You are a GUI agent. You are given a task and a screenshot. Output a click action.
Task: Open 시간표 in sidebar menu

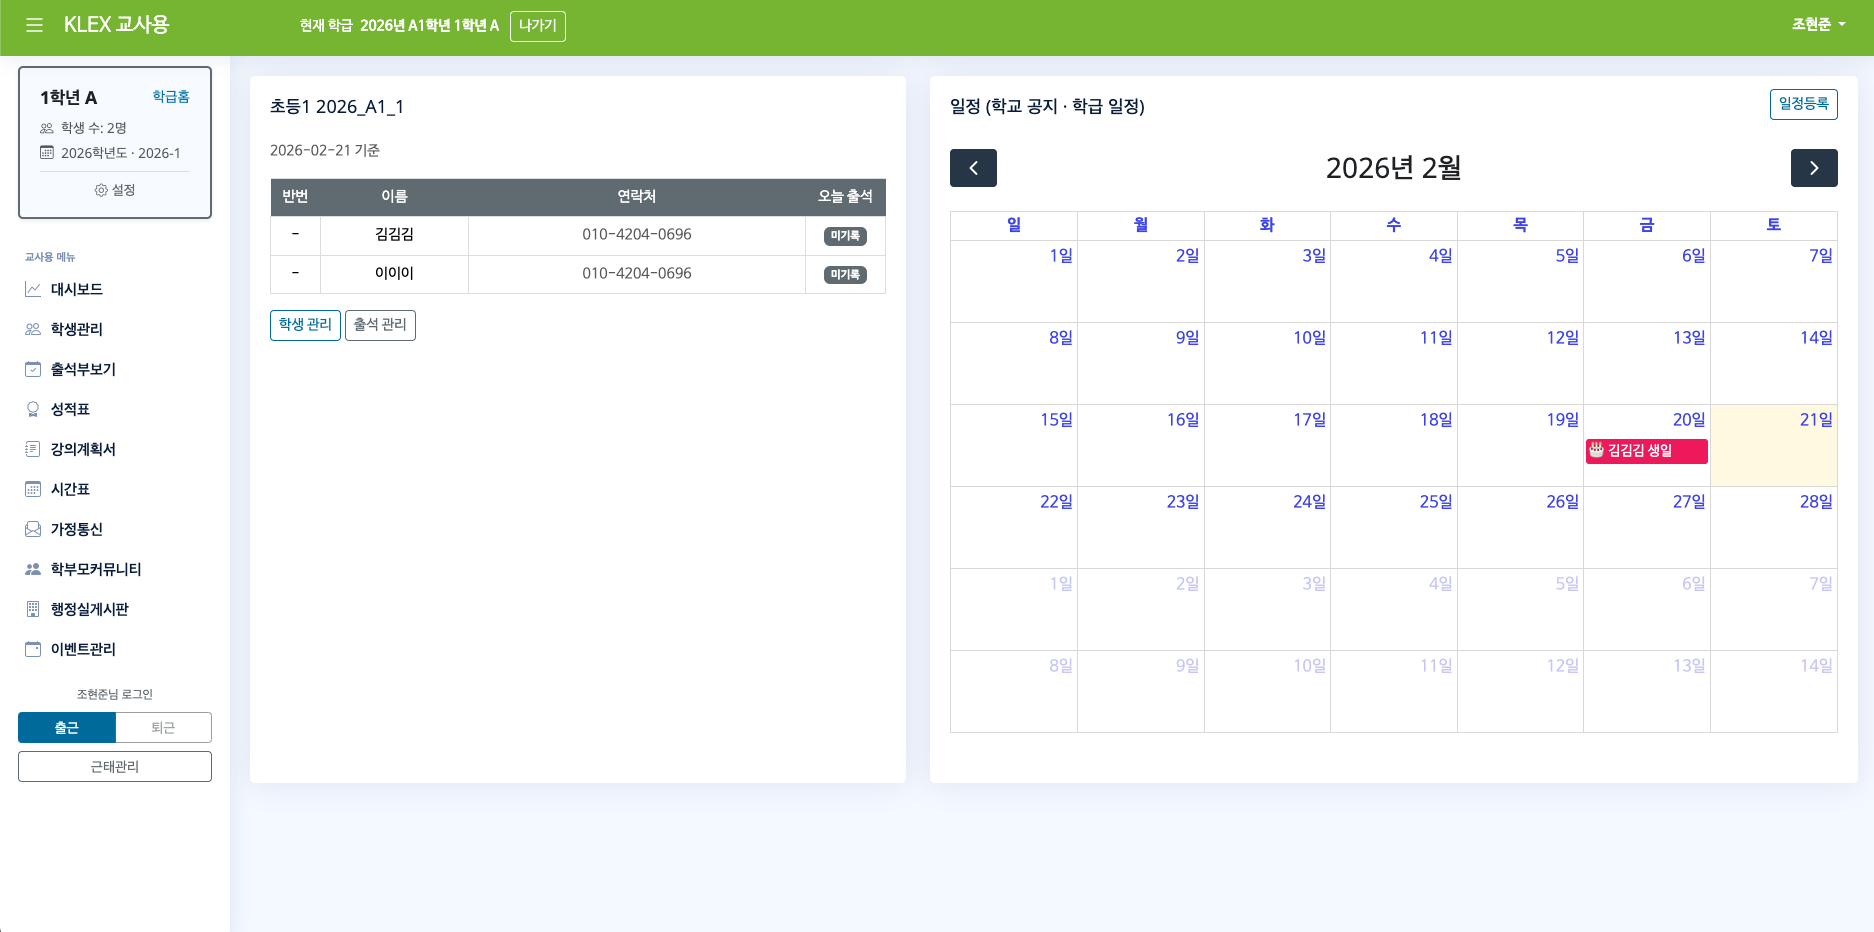pos(70,489)
